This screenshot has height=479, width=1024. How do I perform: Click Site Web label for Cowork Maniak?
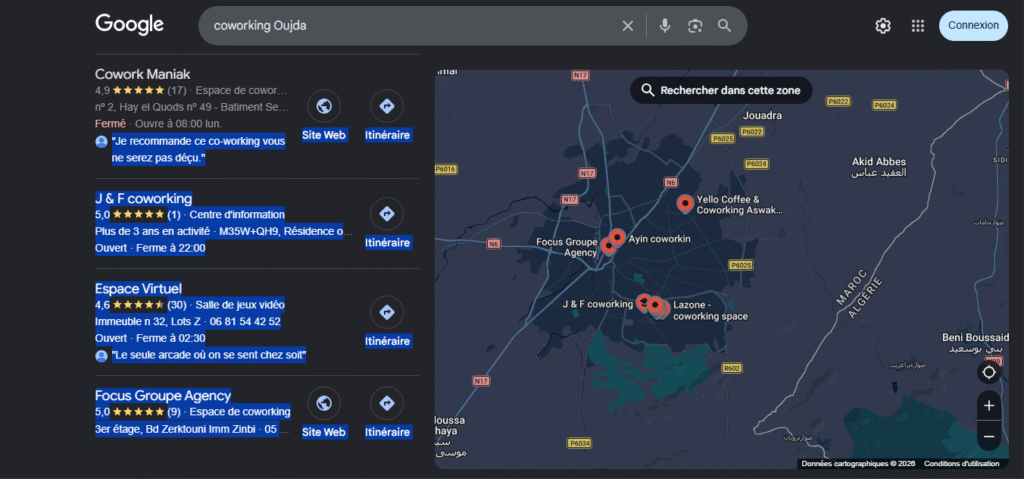click(324, 135)
